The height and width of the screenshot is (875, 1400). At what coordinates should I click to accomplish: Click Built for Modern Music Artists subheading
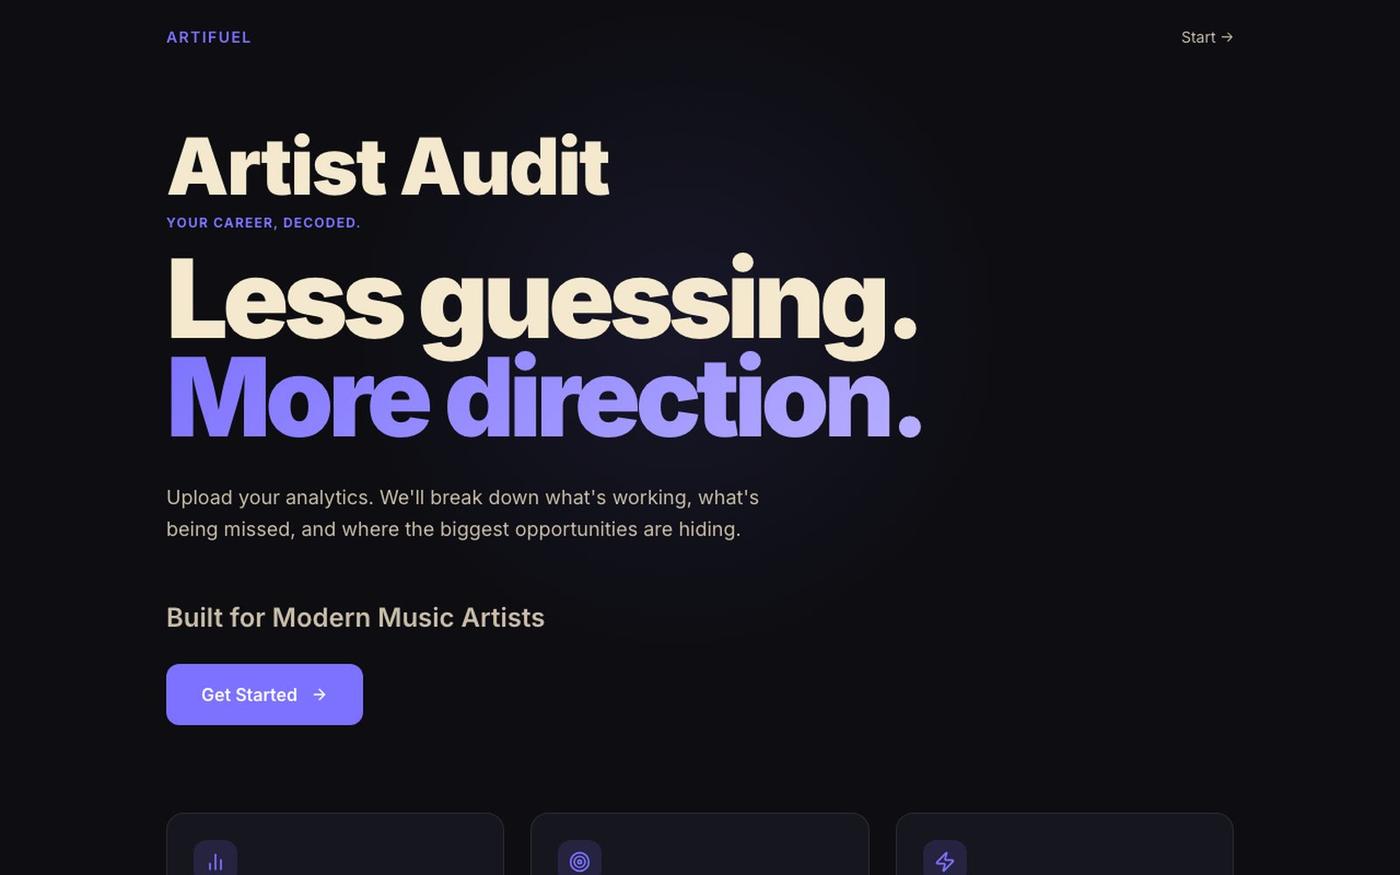click(x=355, y=617)
